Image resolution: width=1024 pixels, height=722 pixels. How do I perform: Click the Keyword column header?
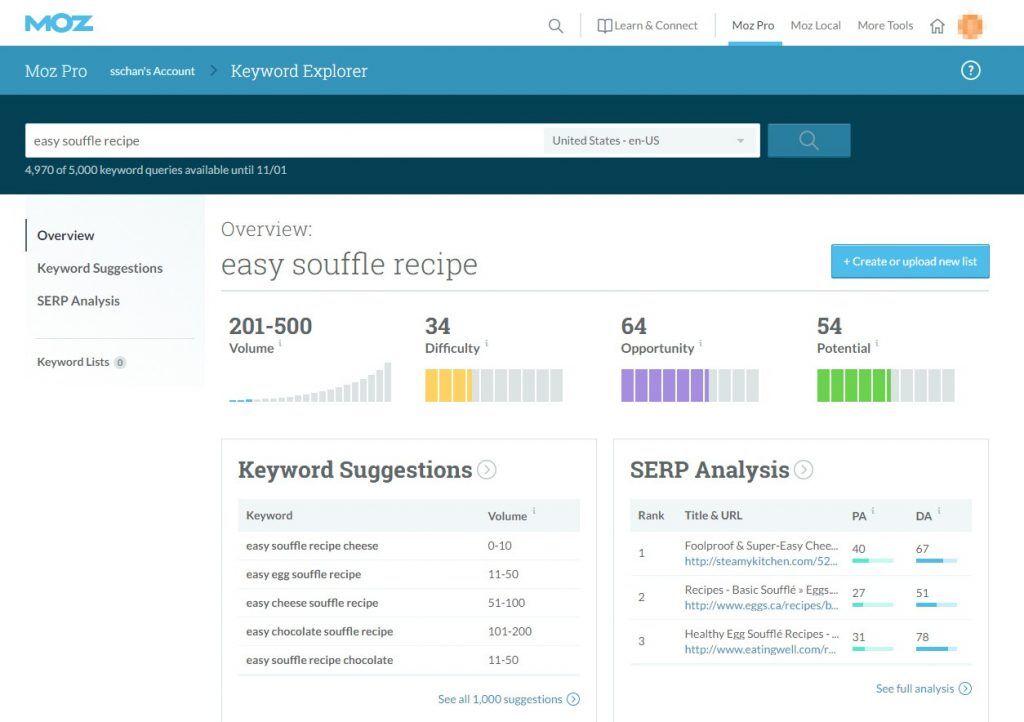click(269, 515)
